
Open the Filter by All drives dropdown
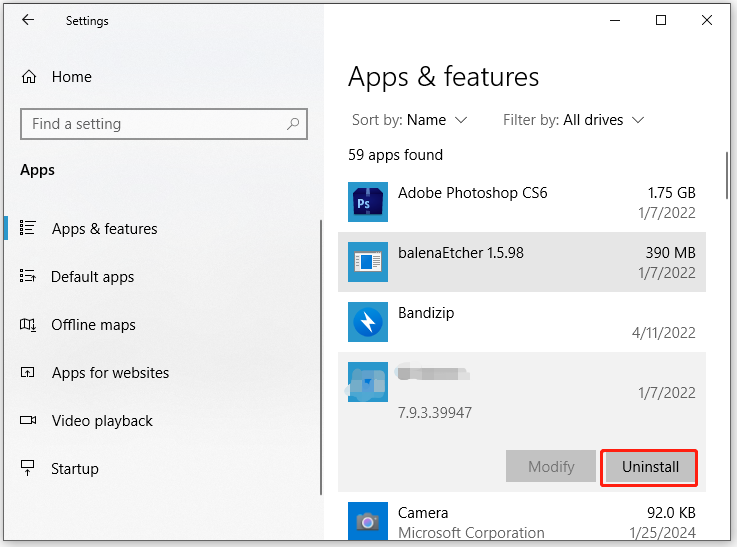coord(573,120)
